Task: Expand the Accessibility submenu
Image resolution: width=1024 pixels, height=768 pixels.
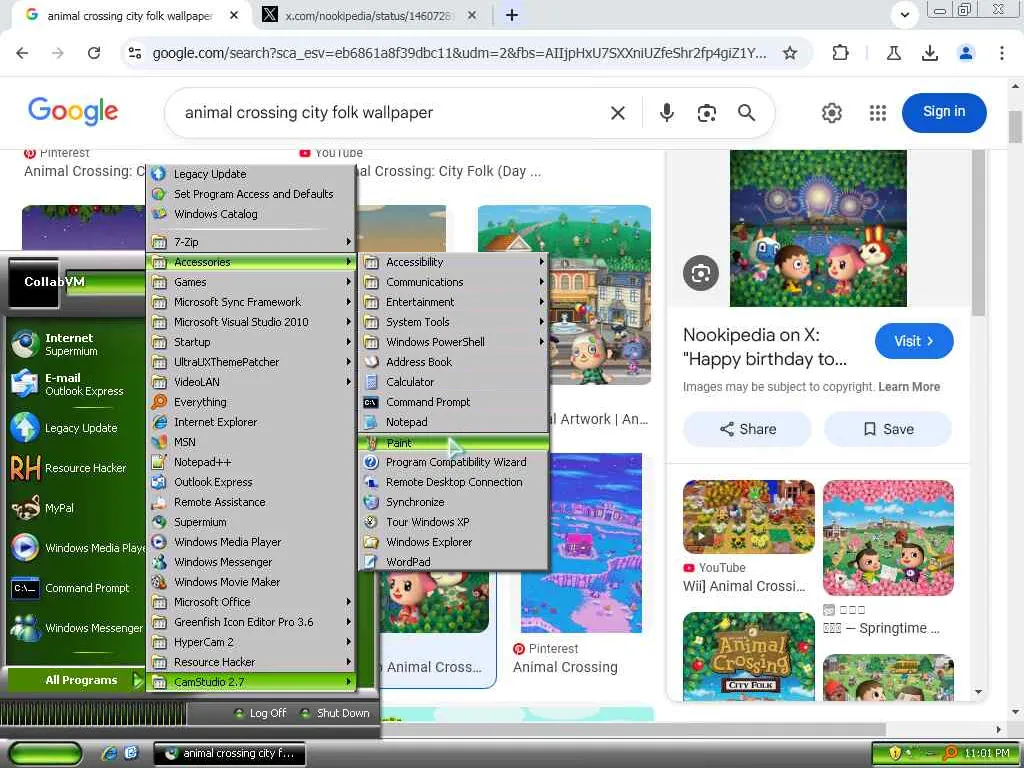Action: (453, 262)
